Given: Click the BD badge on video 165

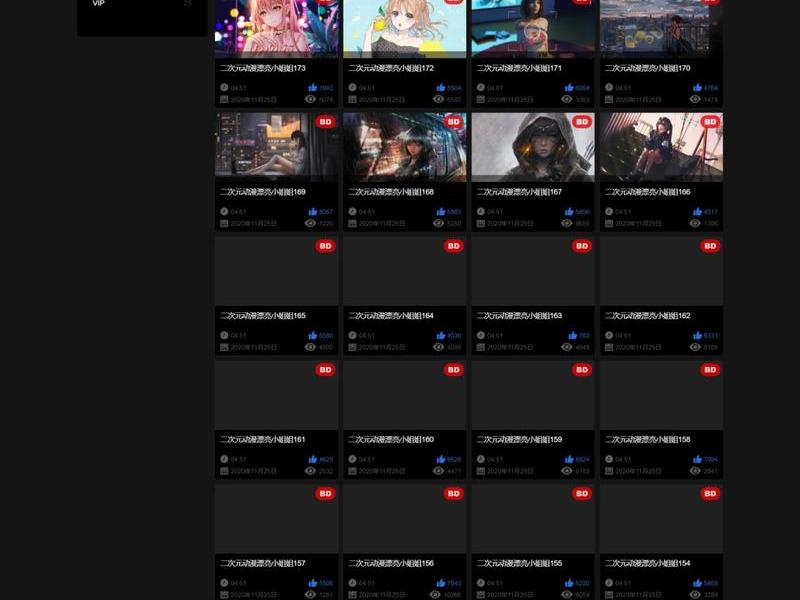Looking at the screenshot, I should (326, 246).
